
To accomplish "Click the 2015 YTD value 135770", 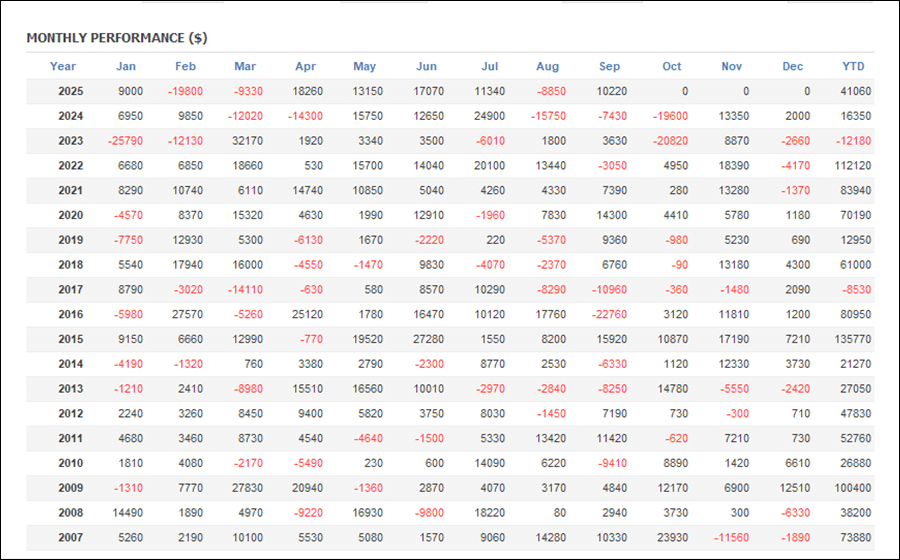I will pyautogui.click(x=850, y=339).
